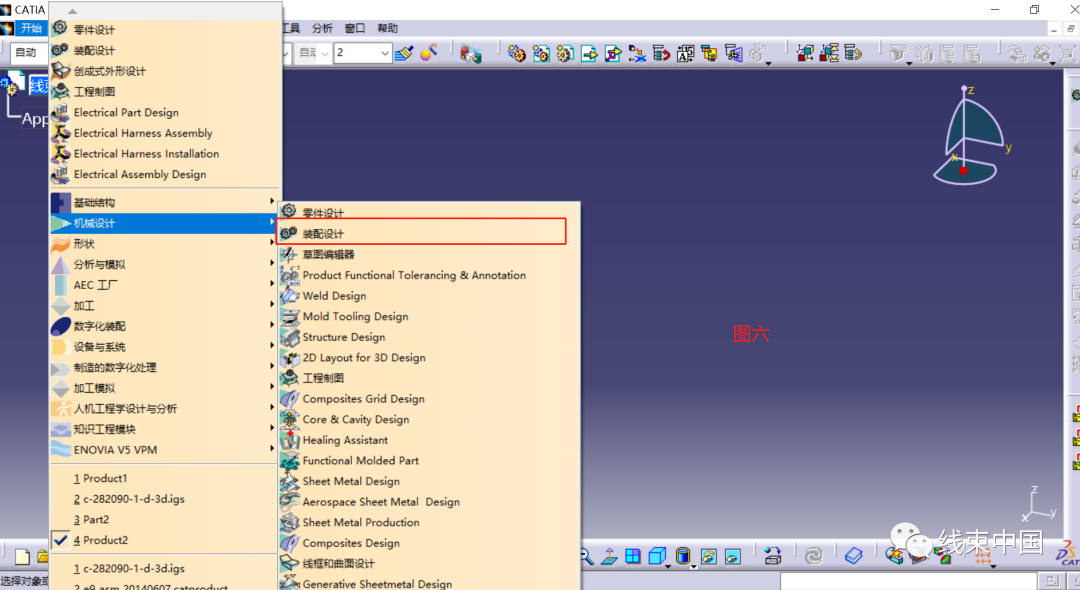Click the Zoom magnifier view icon
This screenshot has height=590, width=1080.
tap(587, 556)
